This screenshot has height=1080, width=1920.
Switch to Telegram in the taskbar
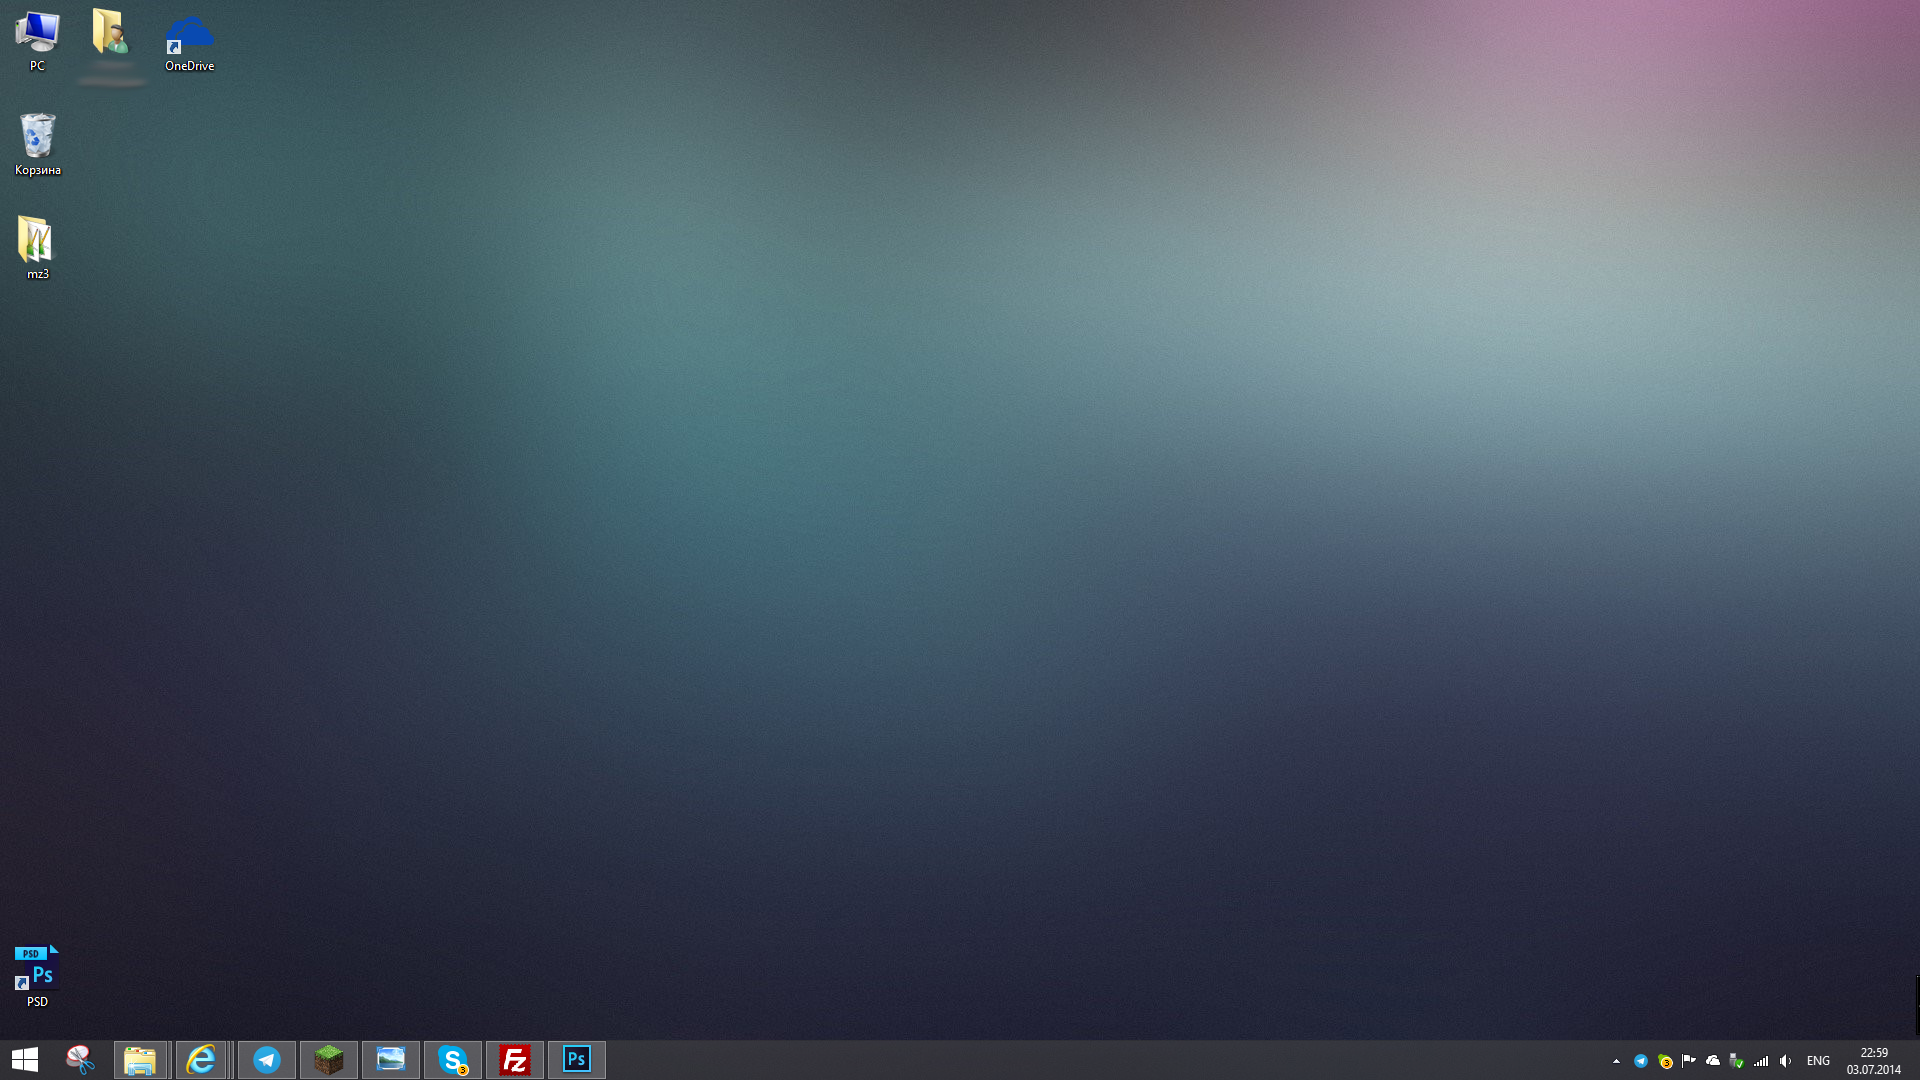267,1060
